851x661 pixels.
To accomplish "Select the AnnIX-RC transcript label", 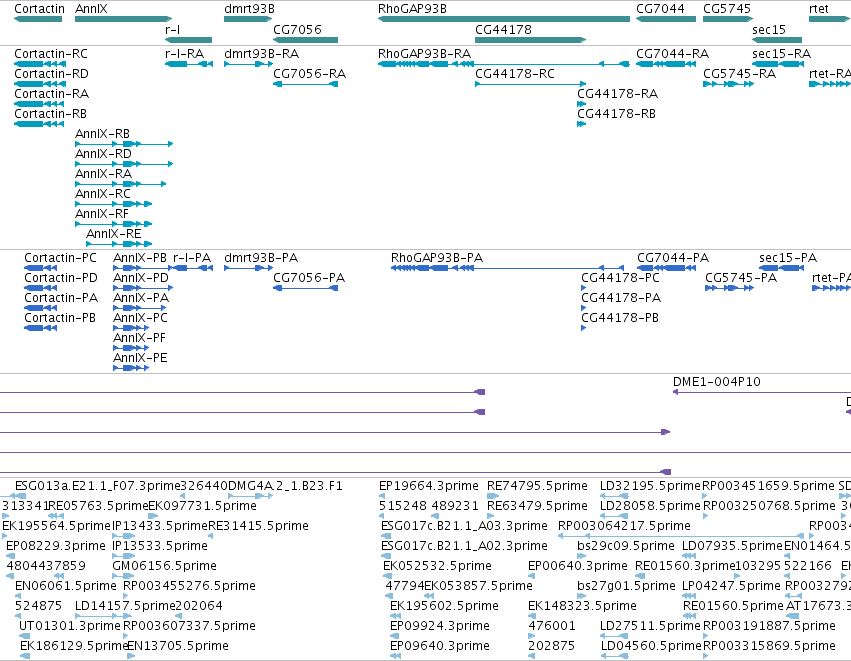I will click(x=103, y=194).
